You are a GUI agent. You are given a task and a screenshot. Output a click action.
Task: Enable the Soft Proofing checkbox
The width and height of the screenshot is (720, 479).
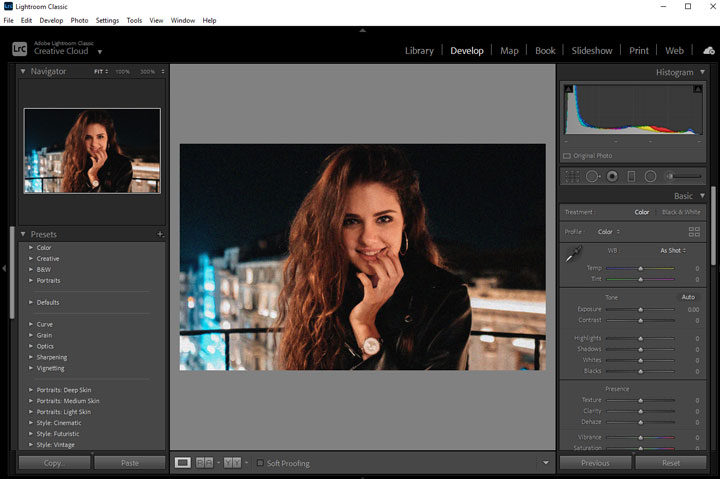coord(260,463)
